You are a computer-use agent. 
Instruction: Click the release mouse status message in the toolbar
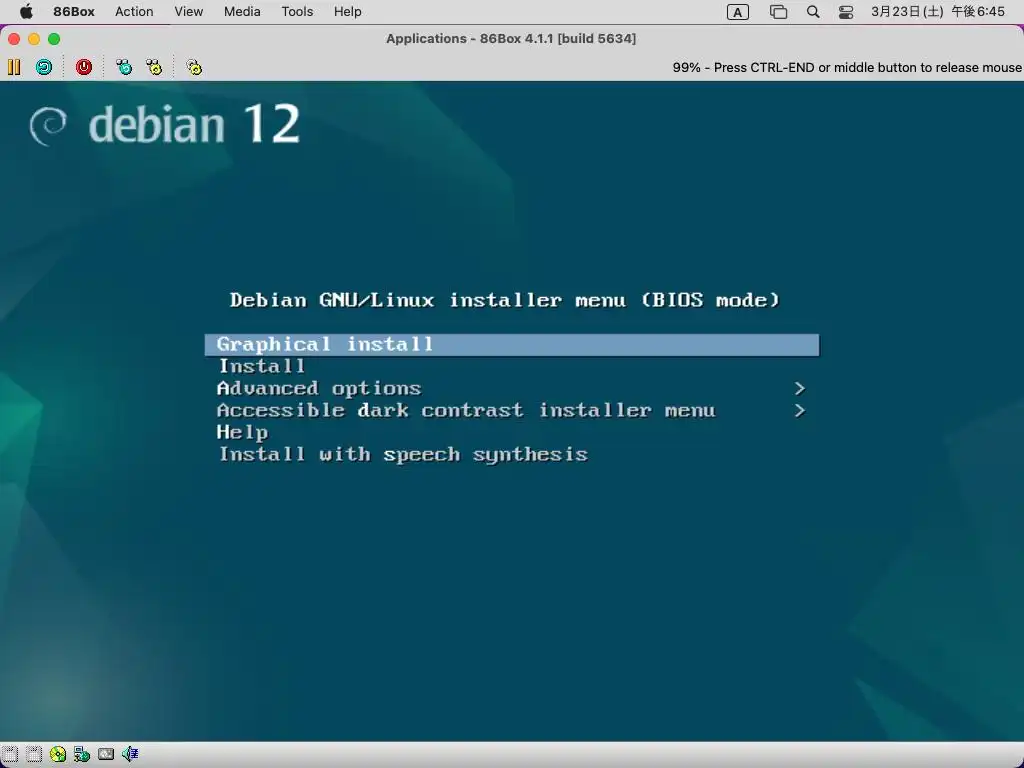click(847, 67)
